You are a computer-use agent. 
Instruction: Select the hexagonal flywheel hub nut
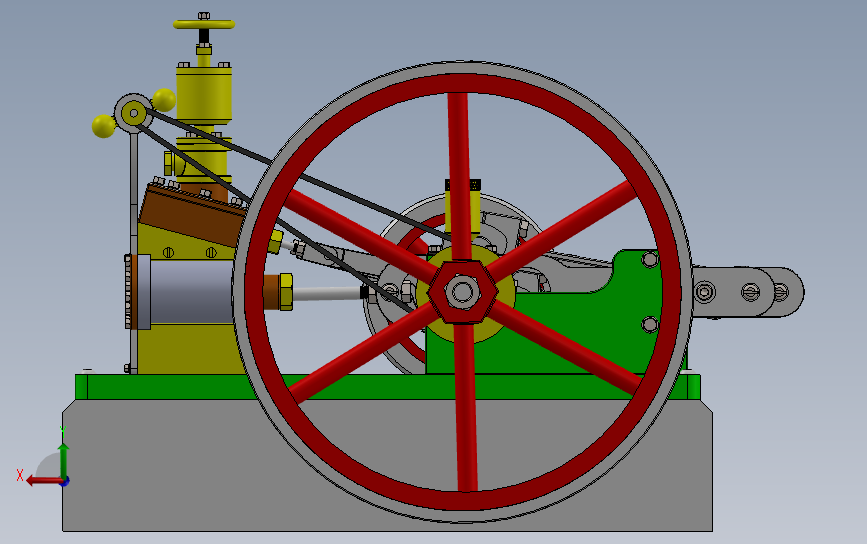pyautogui.click(x=463, y=292)
